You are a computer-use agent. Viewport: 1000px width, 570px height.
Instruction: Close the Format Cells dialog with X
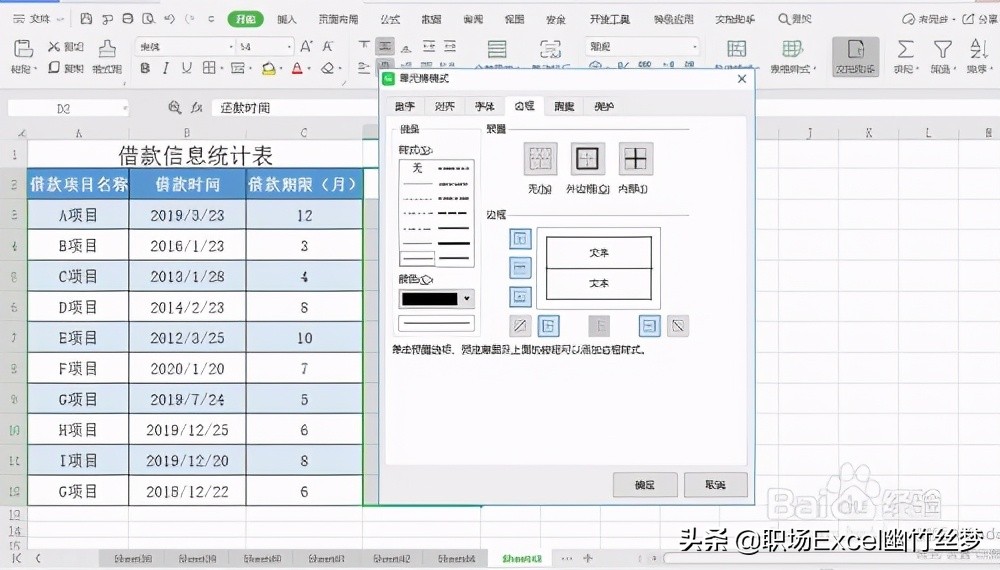742,78
